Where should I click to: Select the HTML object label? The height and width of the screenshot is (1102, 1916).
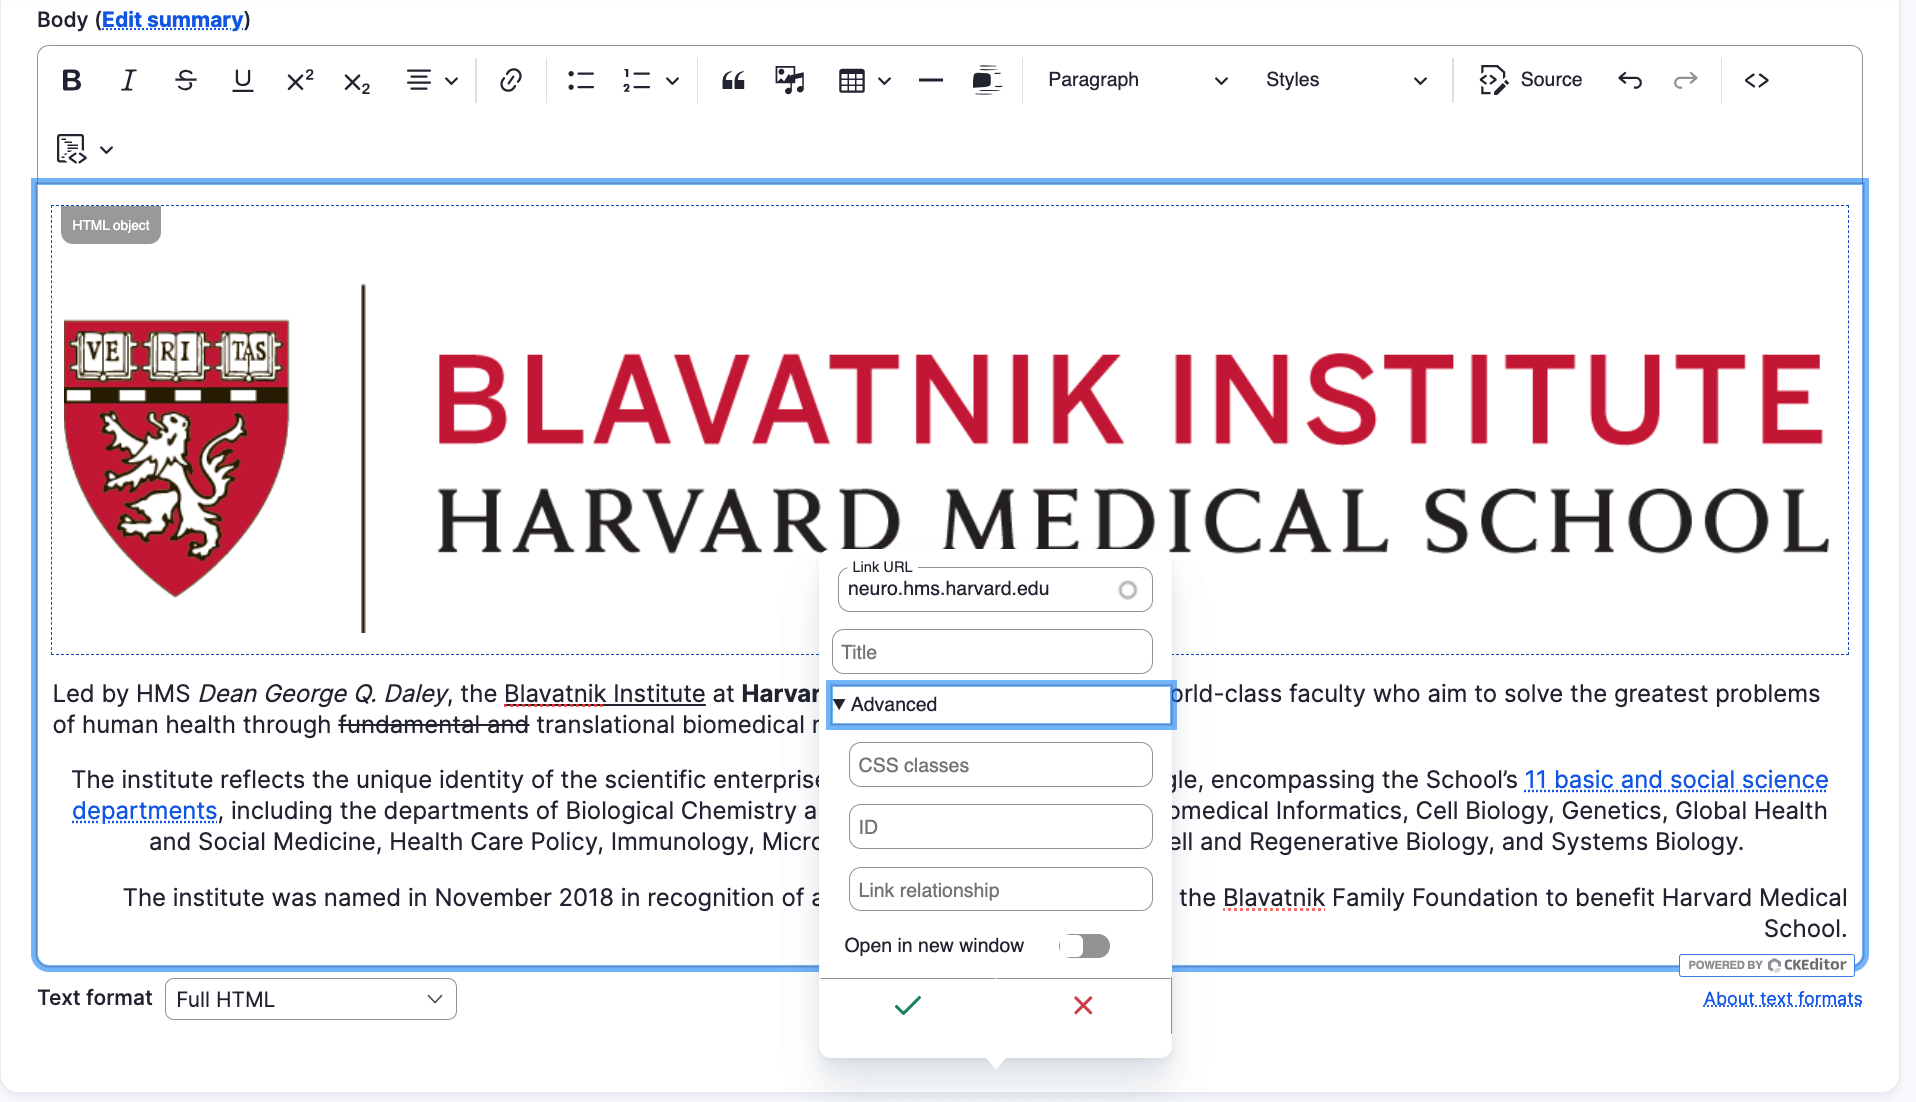[x=111, y=225]
